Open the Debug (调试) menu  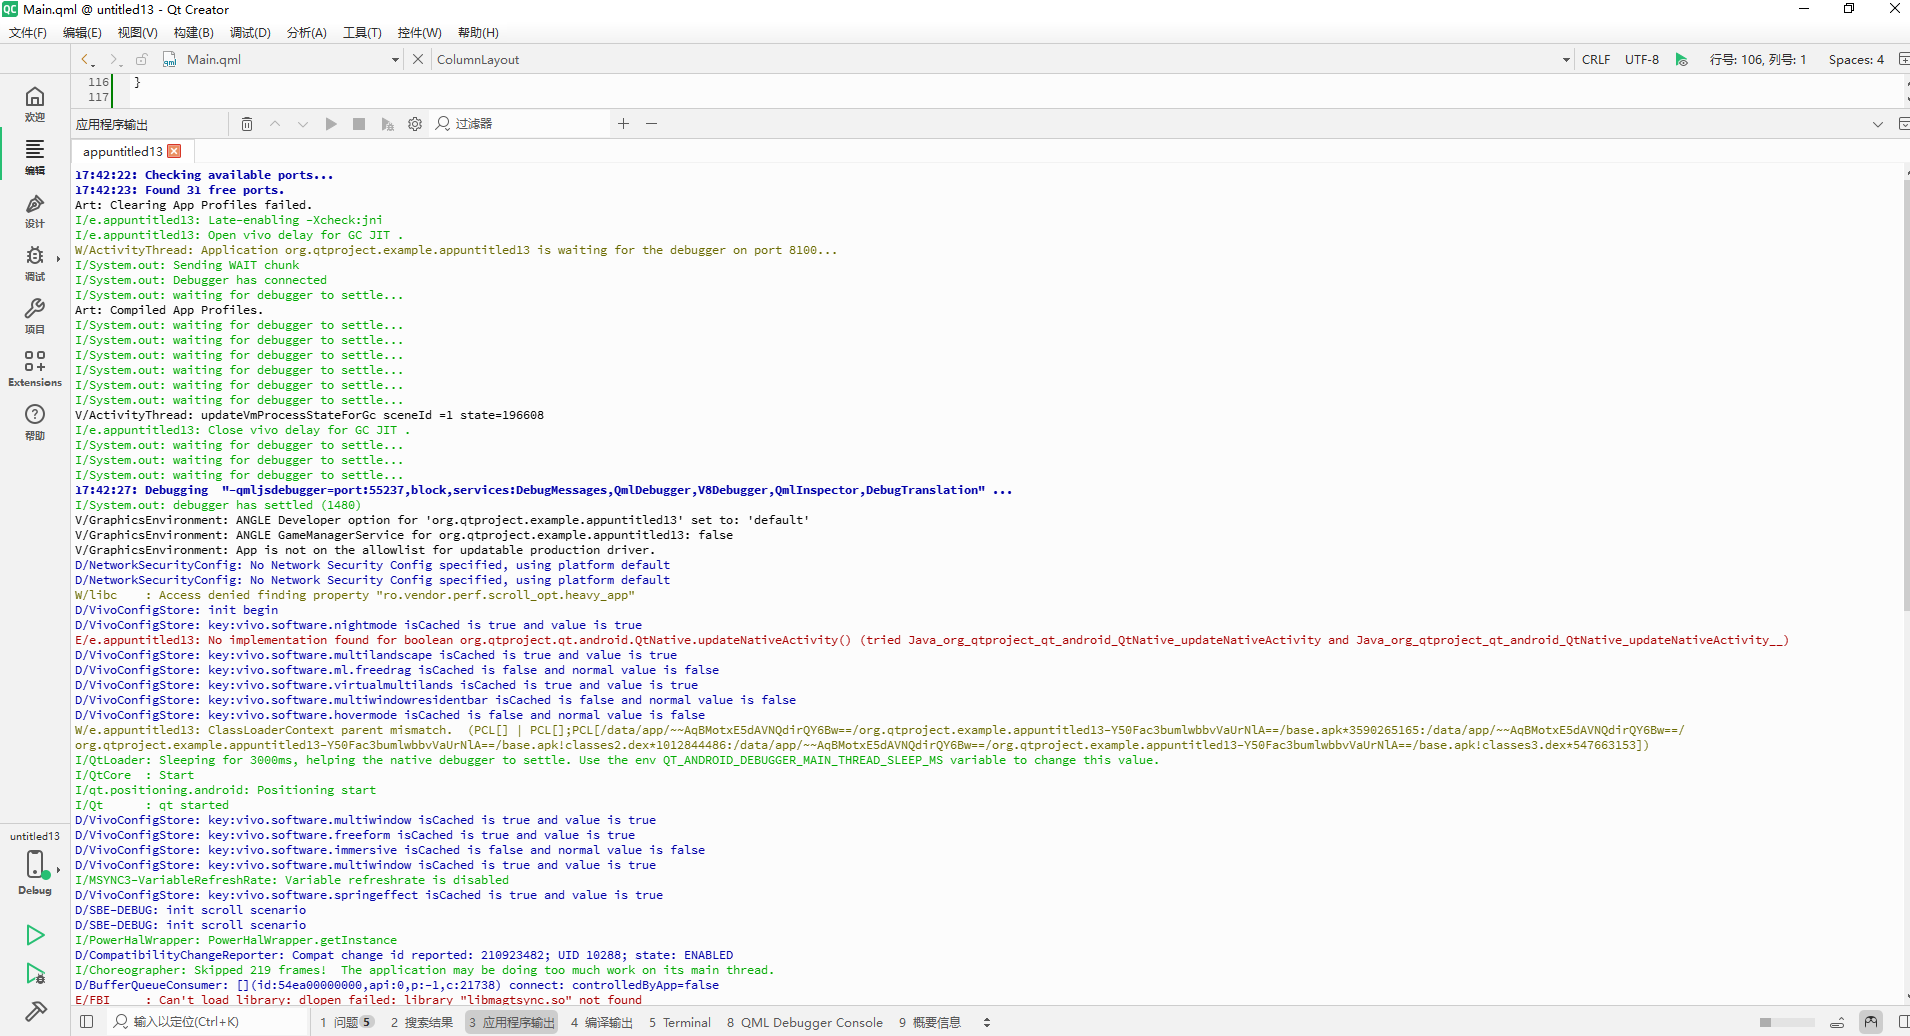coord(250,33)
